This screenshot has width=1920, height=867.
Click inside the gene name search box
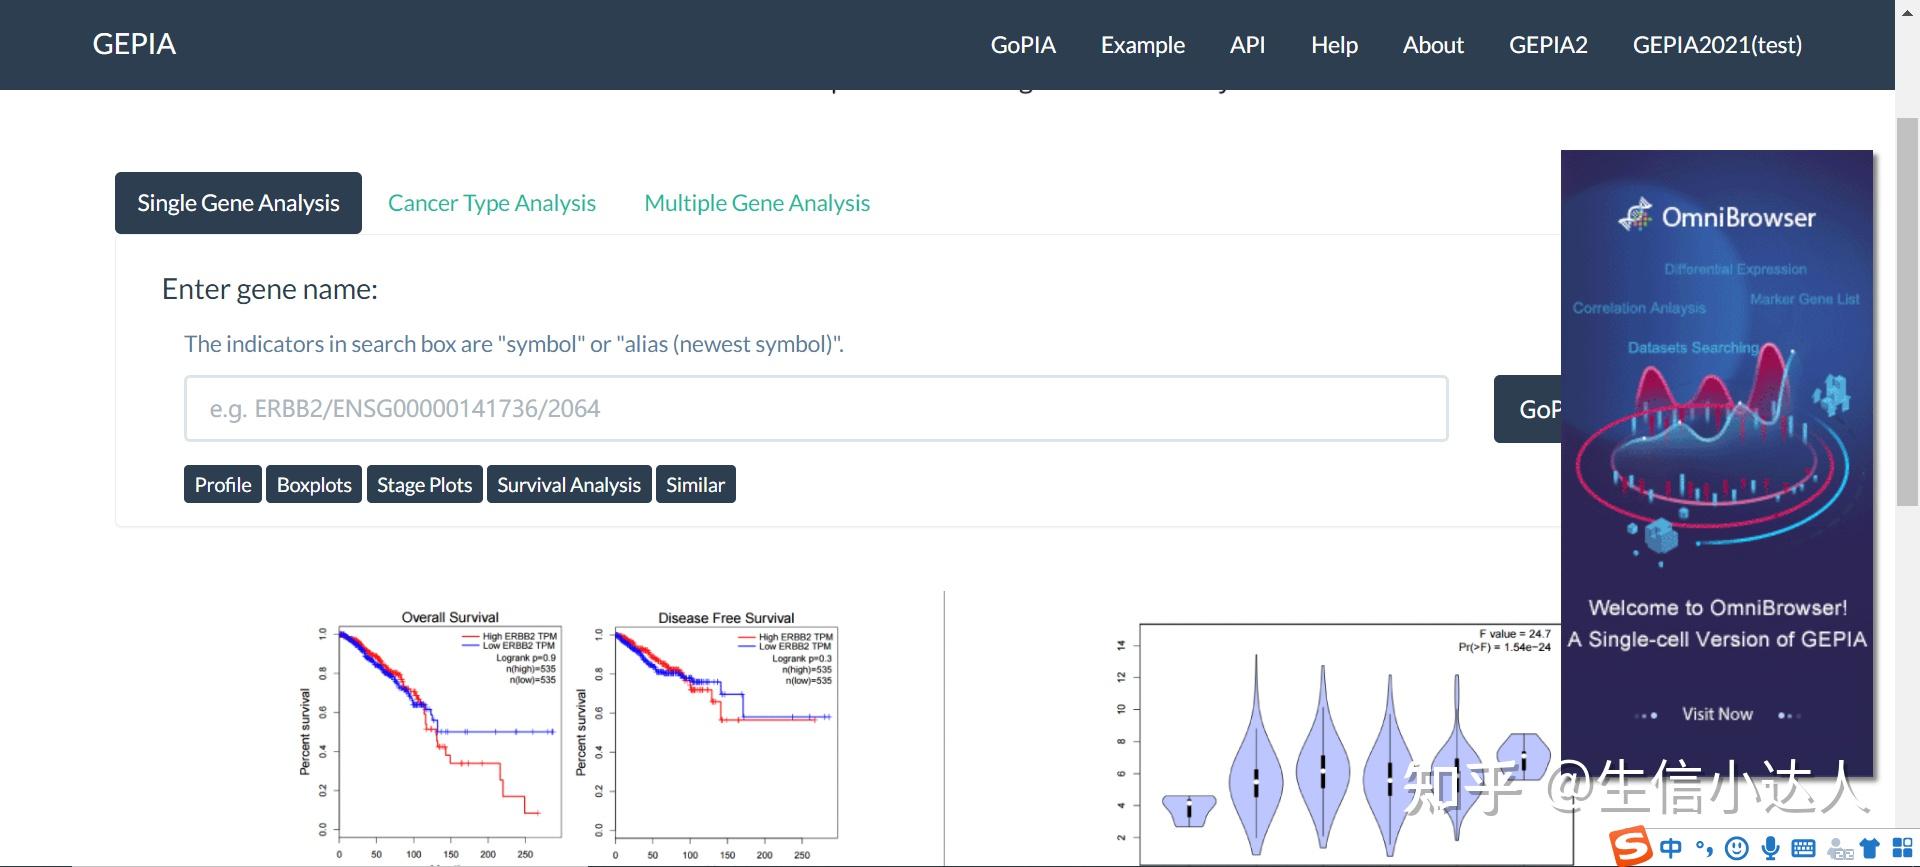click(x=815, y=408)
